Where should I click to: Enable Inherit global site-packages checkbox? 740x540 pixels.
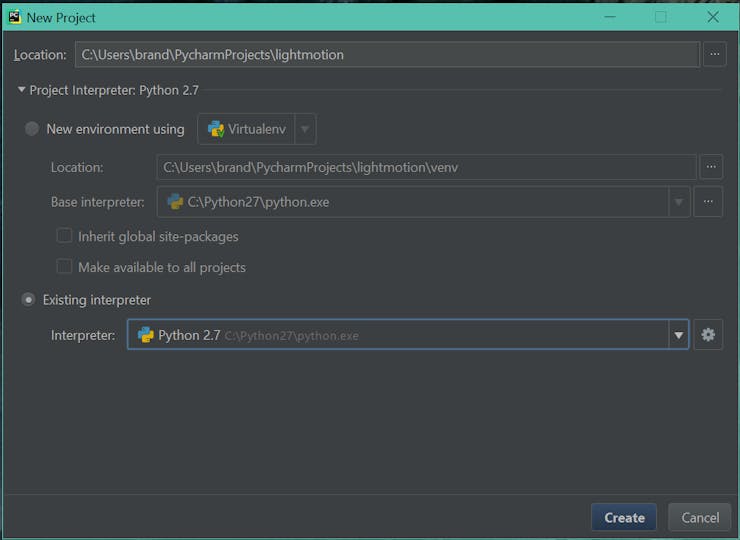click(x=64, y=236)
